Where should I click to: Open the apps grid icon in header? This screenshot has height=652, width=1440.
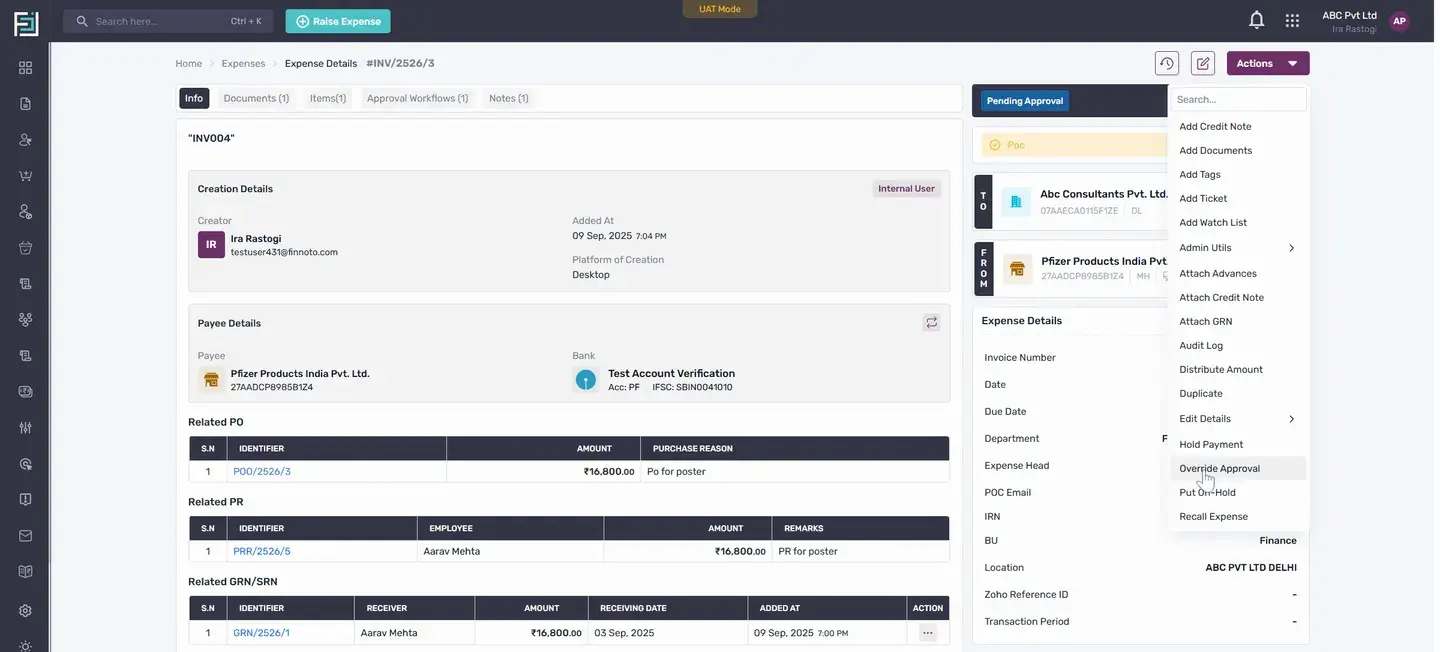point(1292,20)
